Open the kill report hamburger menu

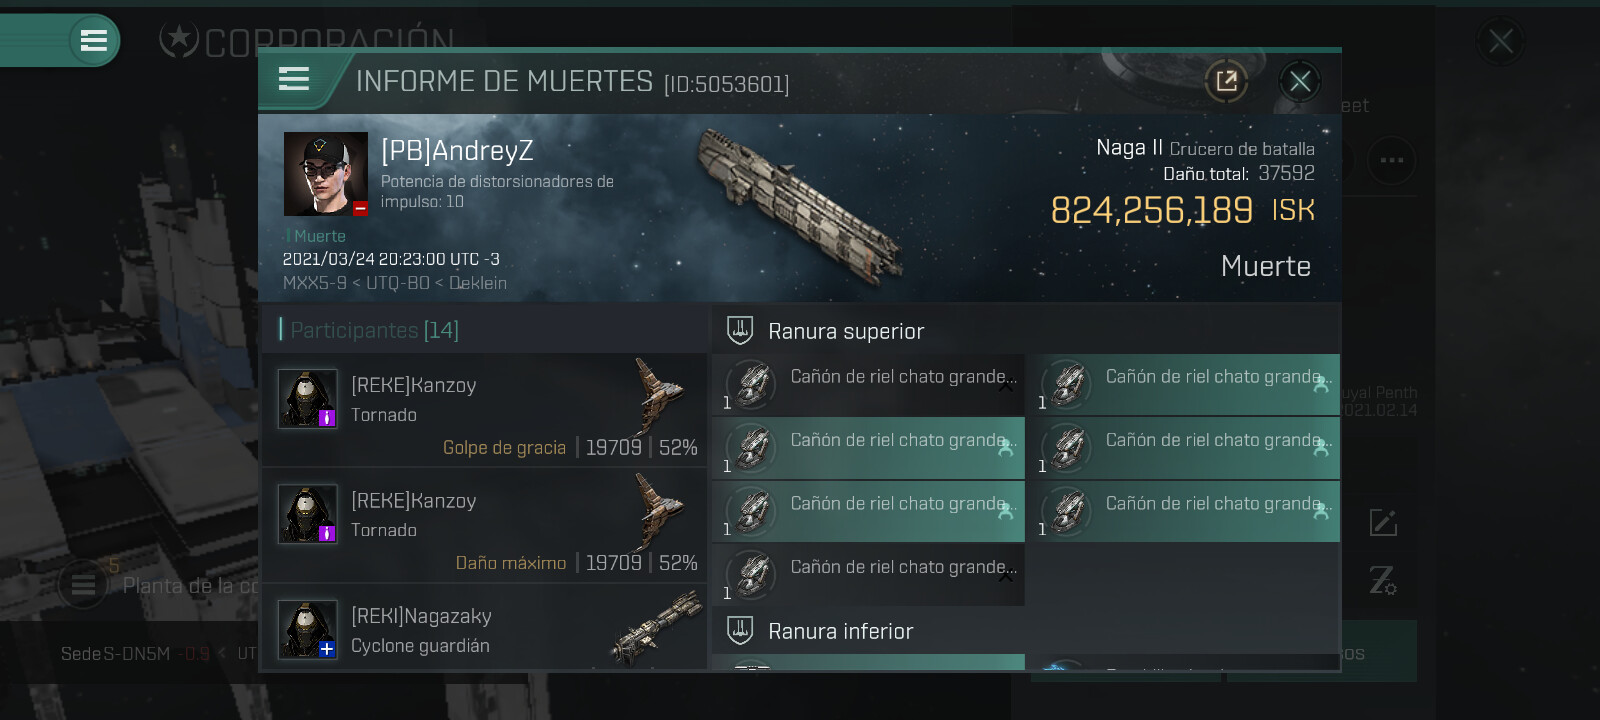pos(293,79)
